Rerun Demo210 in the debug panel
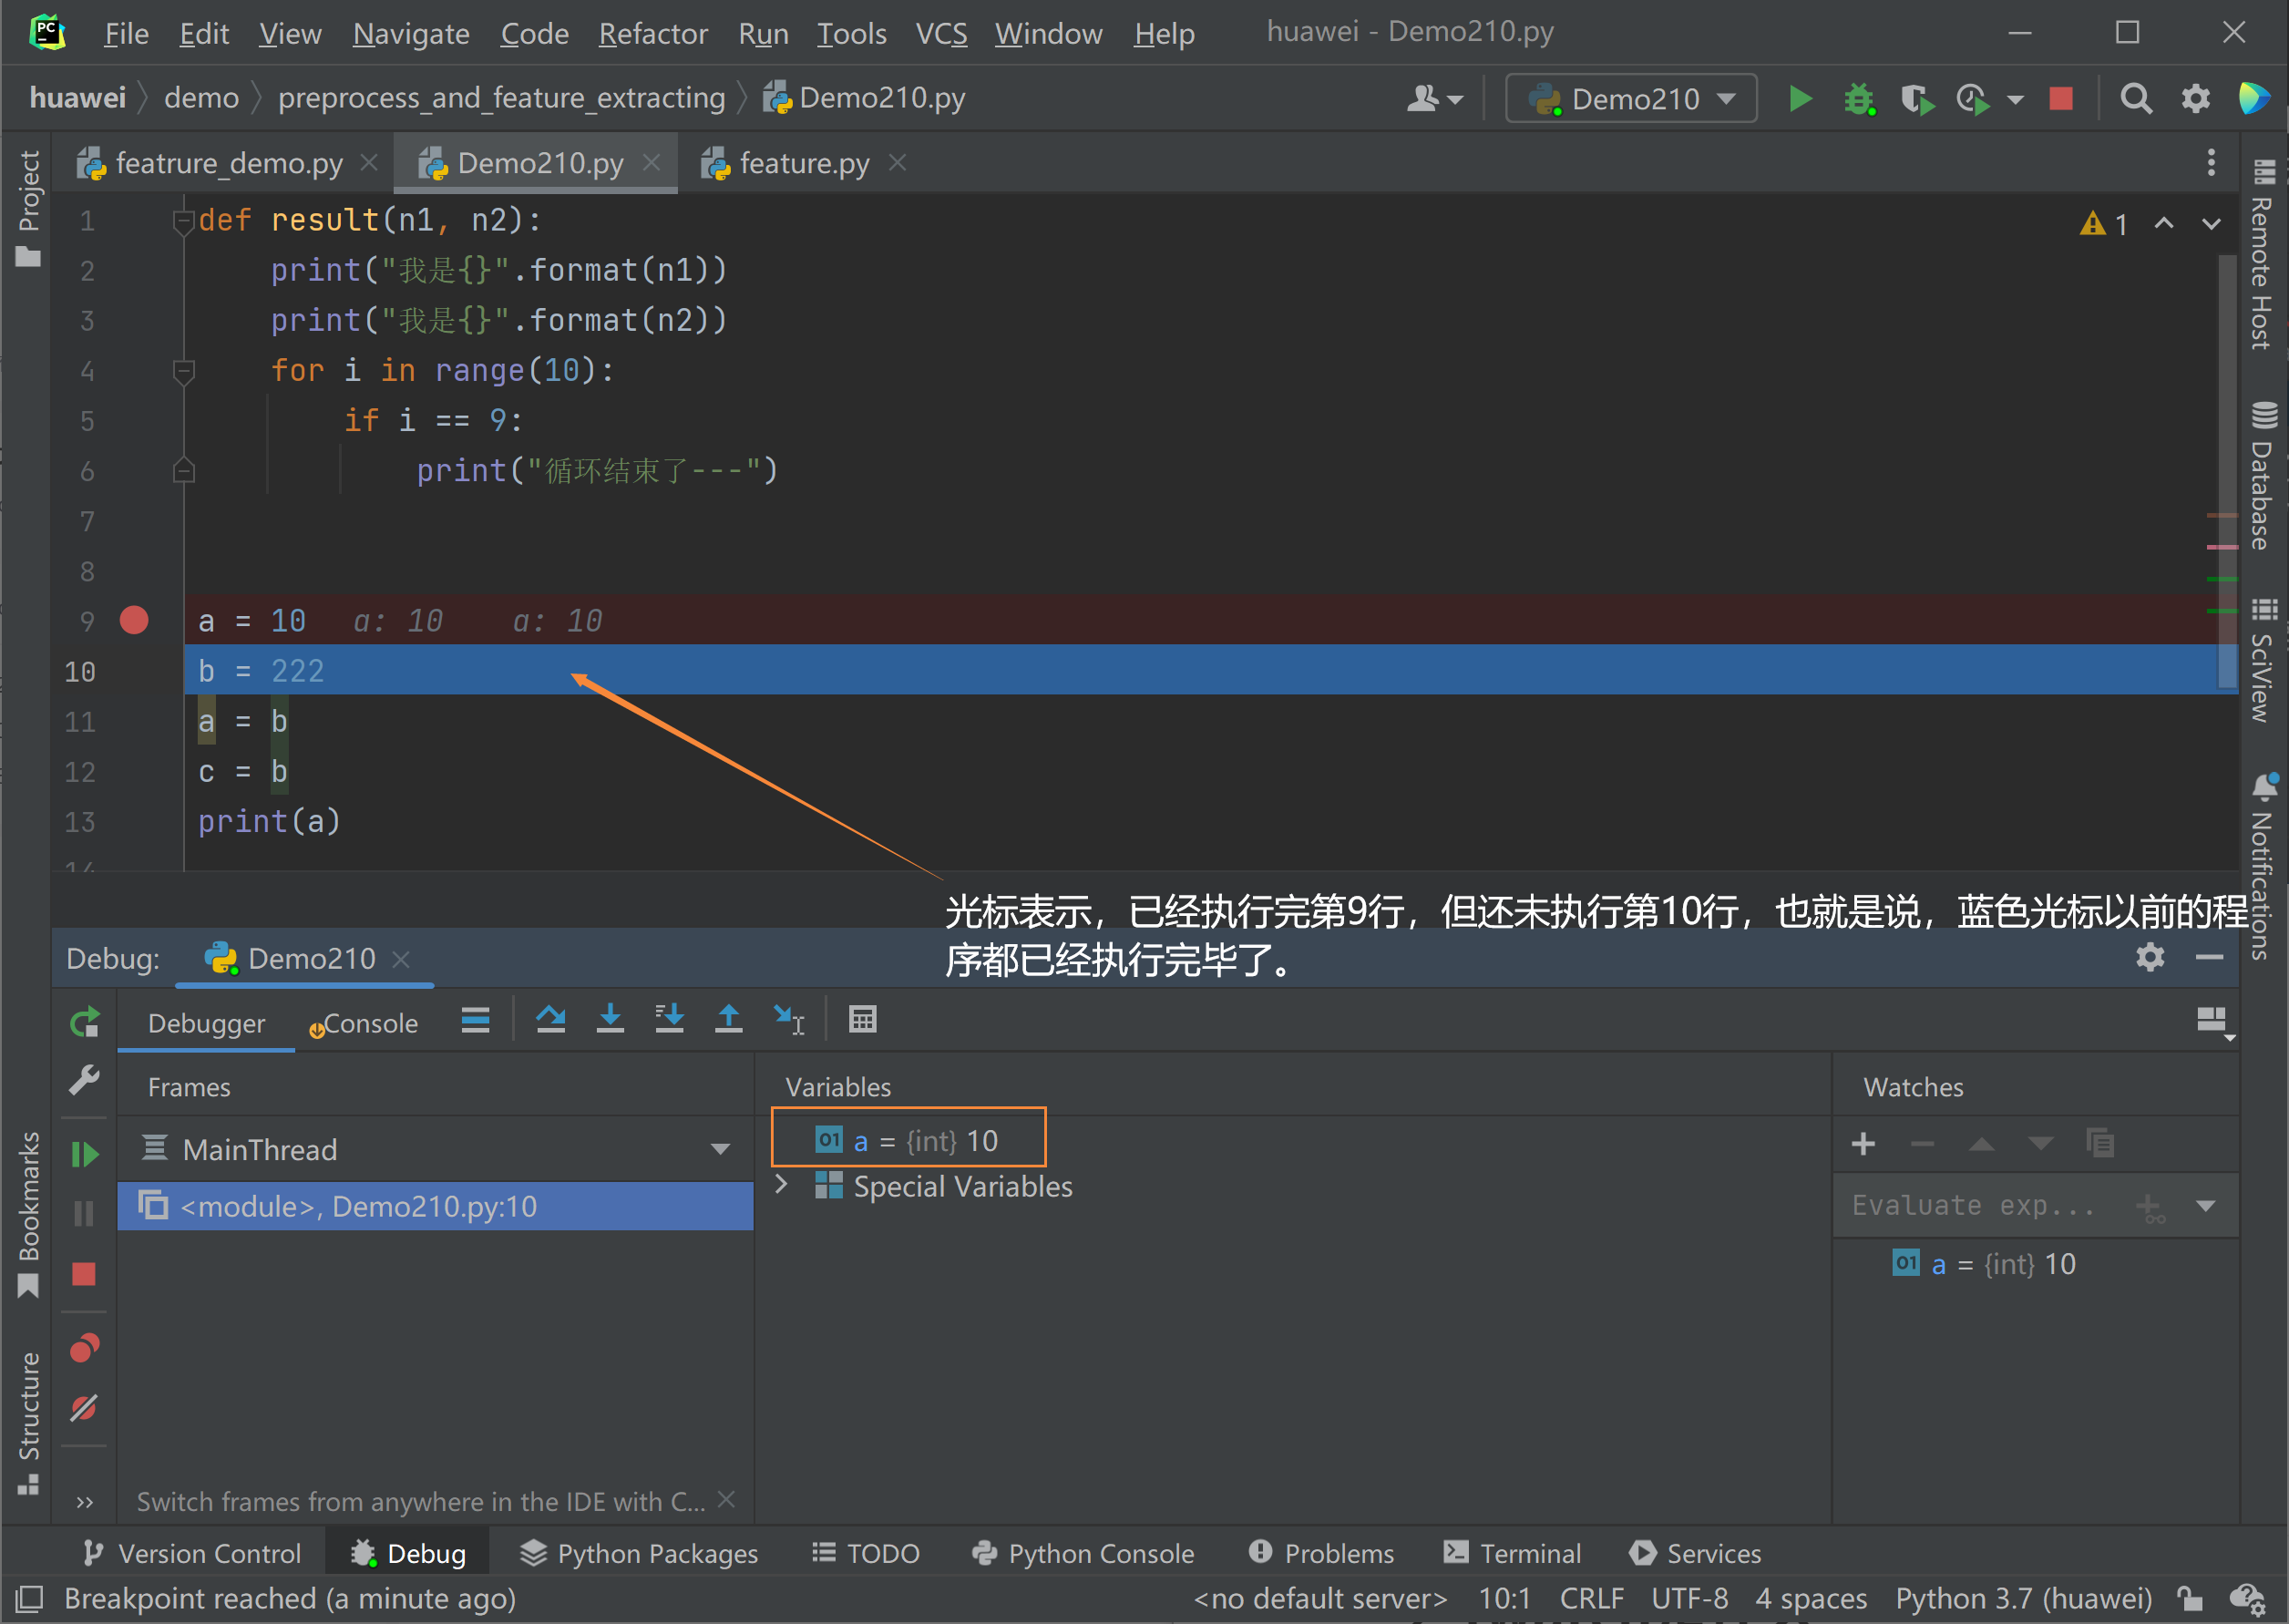 pos(85,1022)
